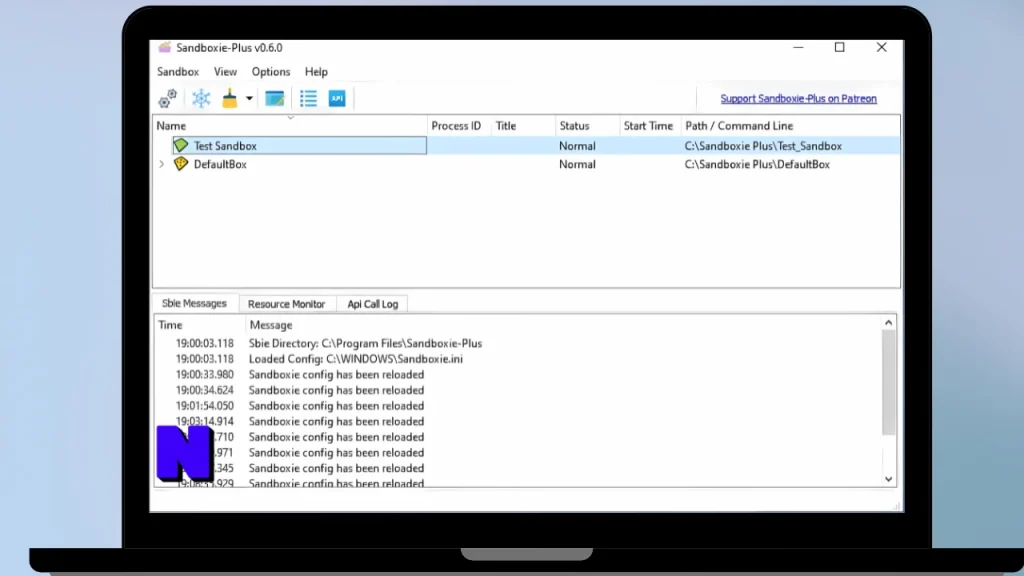Screen dimensions: 1024x576
Task: Sort by the Start Time column header
Action: [x=650, y=126]
